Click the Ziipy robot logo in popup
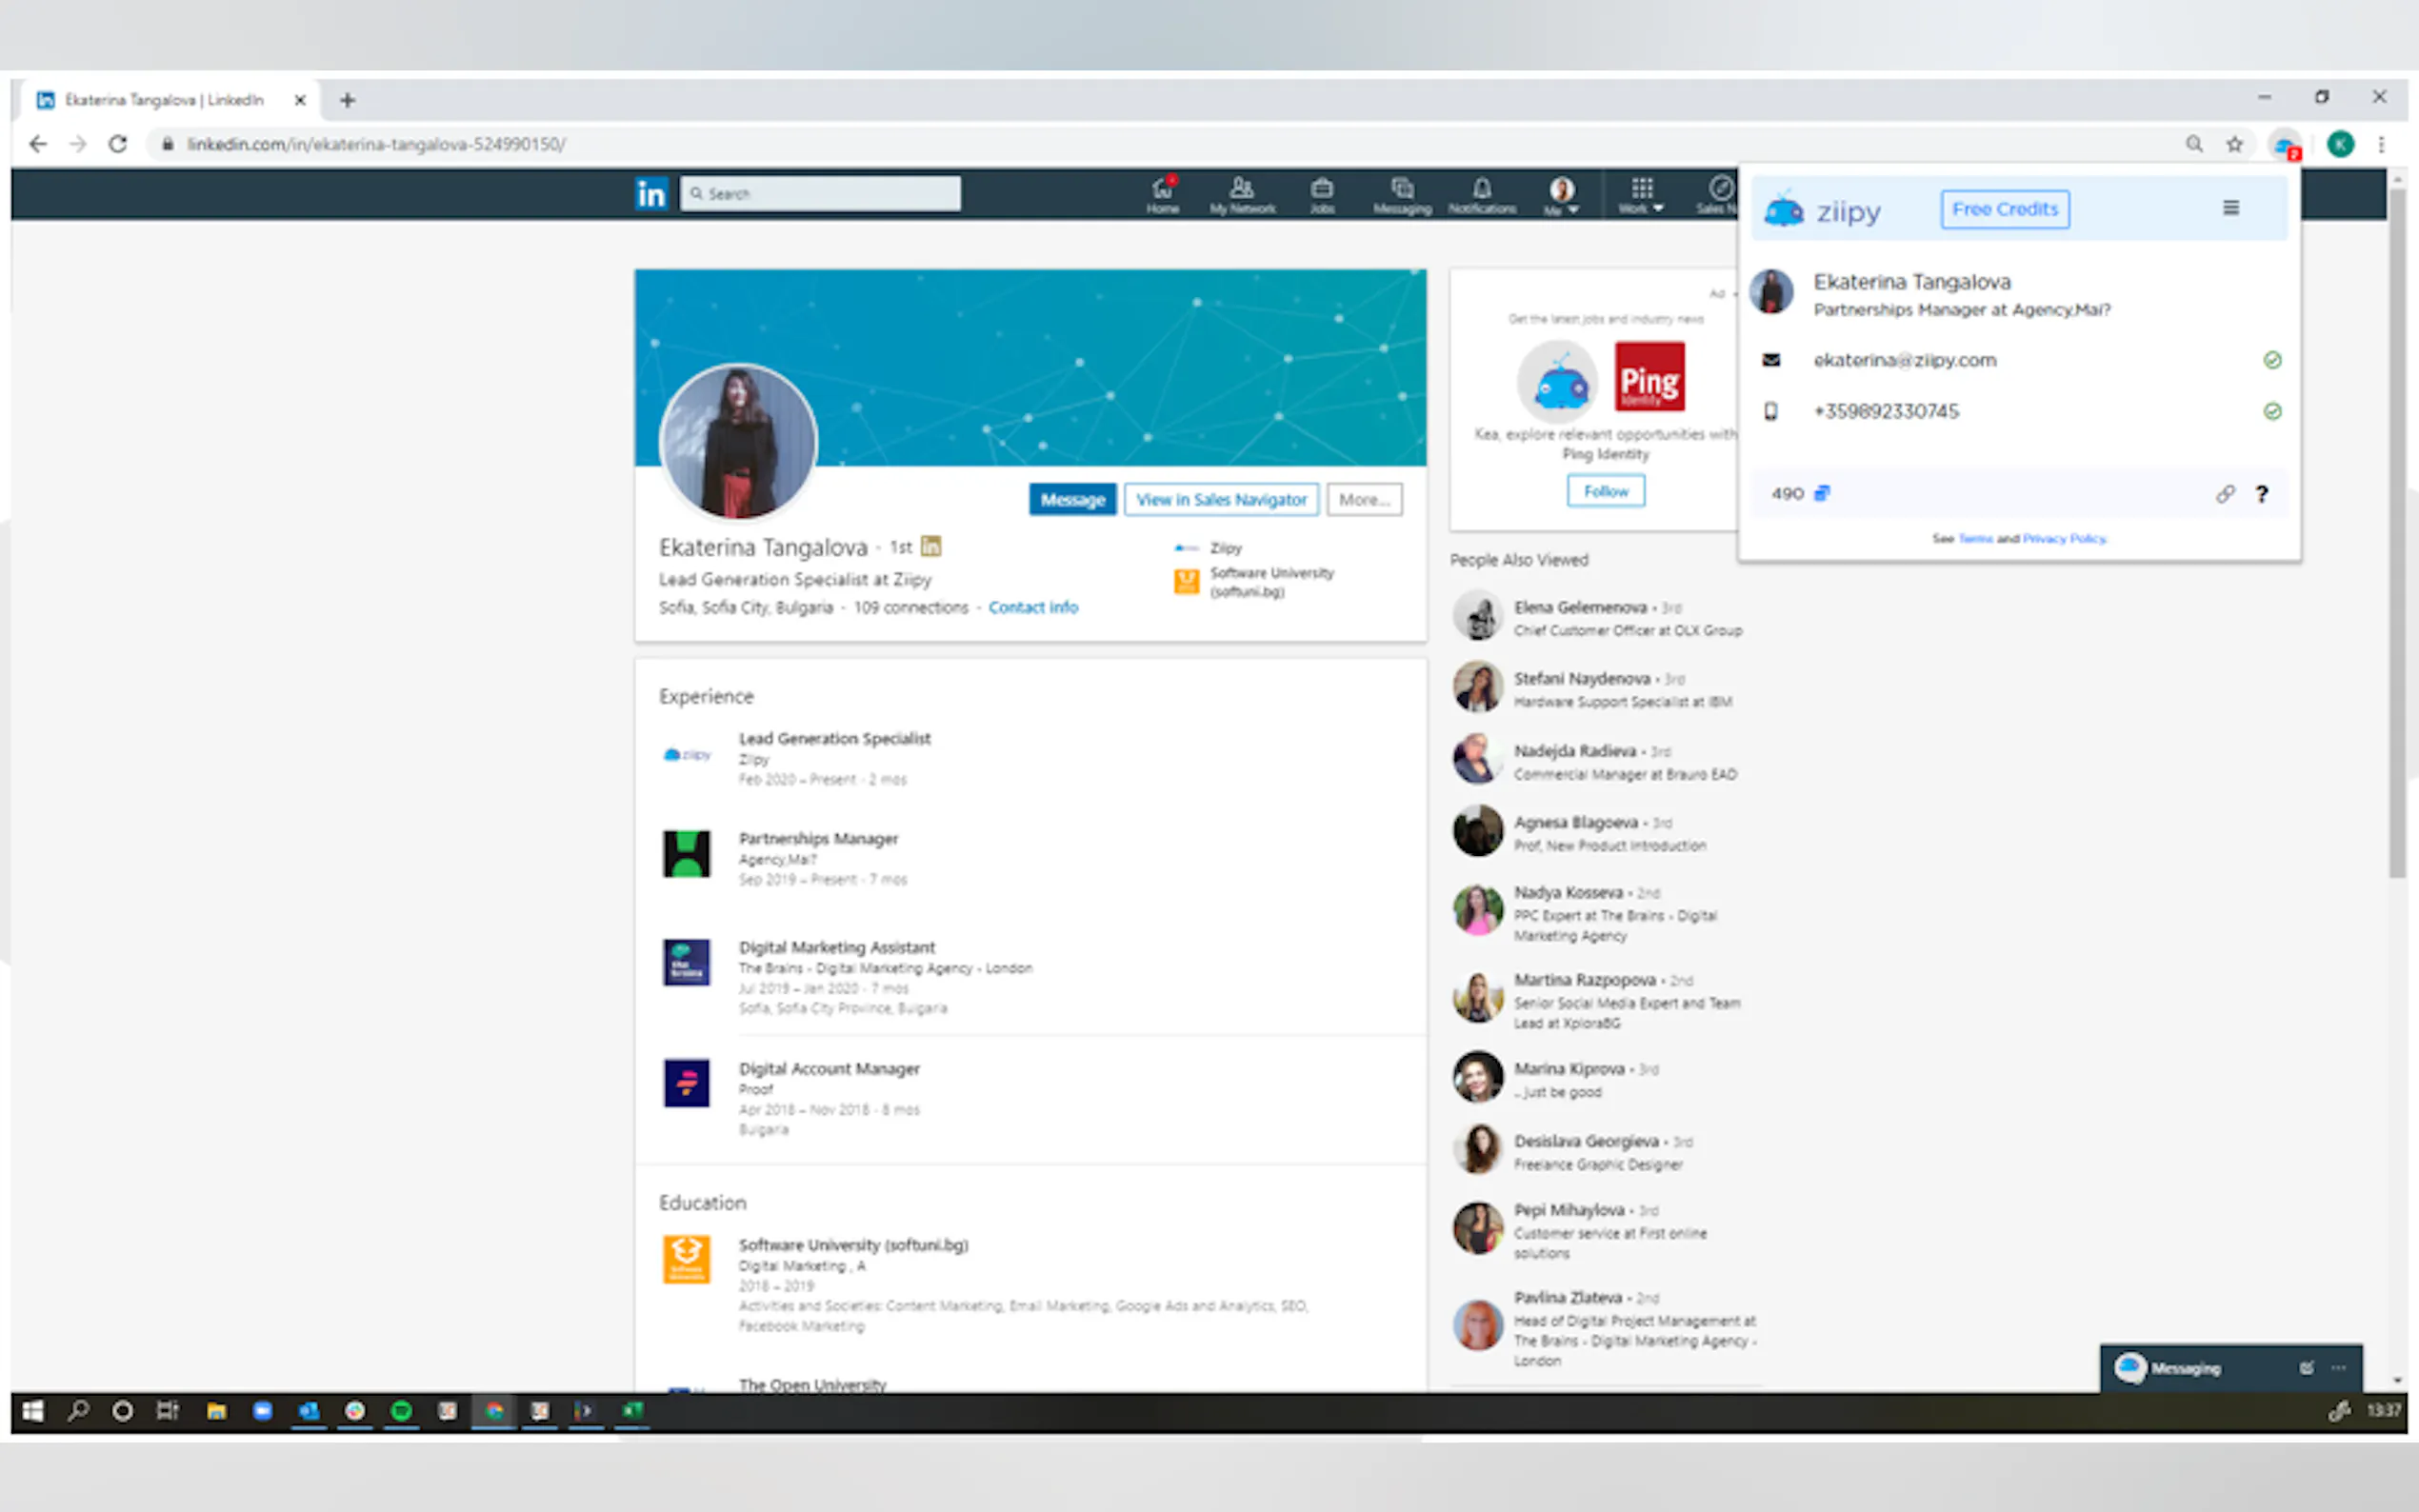2419x1512 pixels. (1783, 210)
